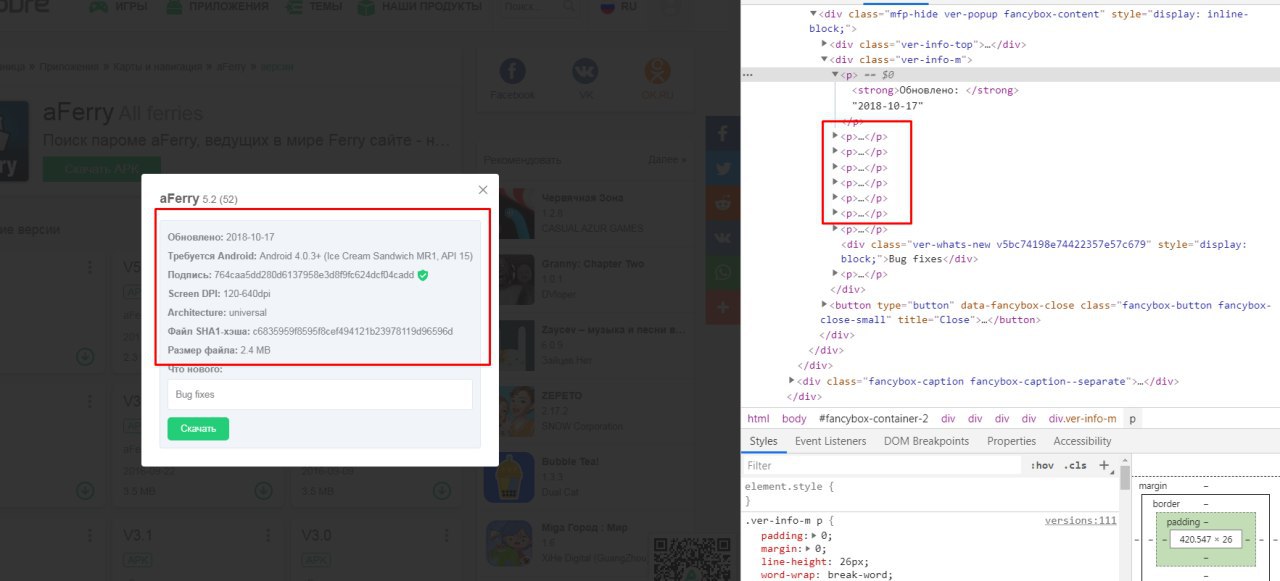Open the OK.RU social icon

pos(657,72)
